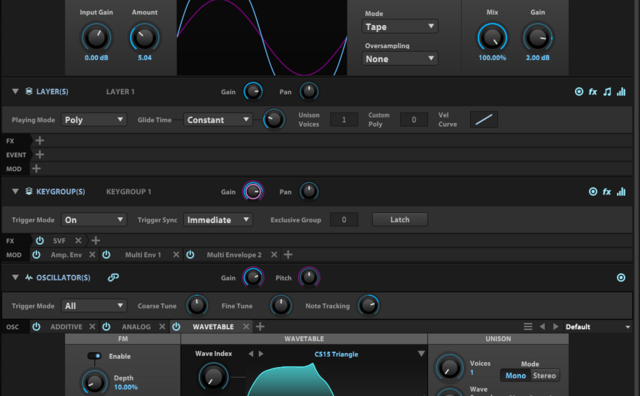Screen dimensions: 640x396
Task: Remove the SVF effect
Action: pyautogui.click(x=78, y=240)
